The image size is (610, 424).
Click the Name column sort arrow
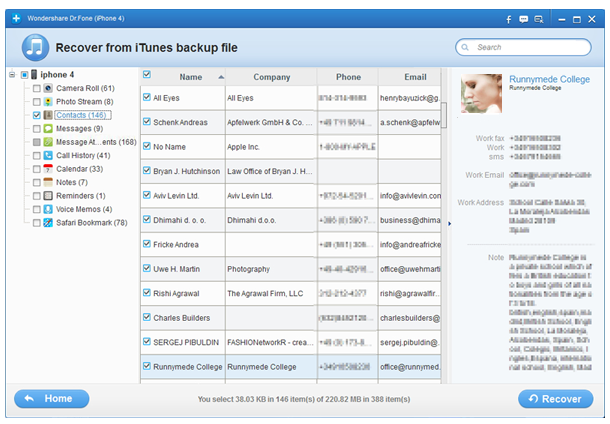[x=221, y=77]
